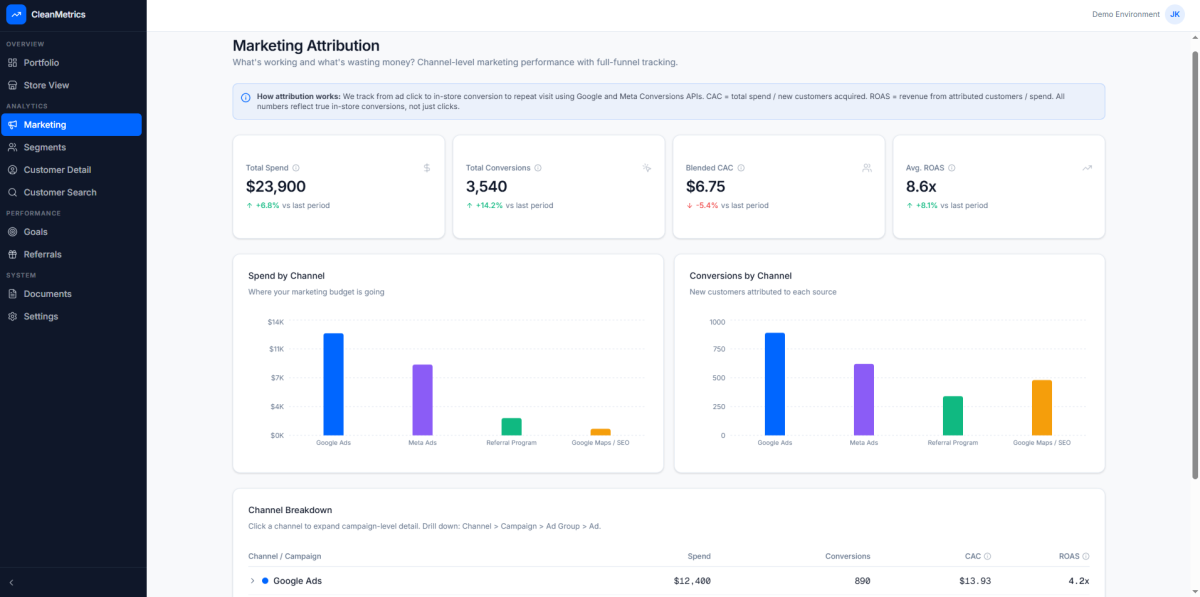The height and width of the screenshot is (597, 1200).
Task: Click the JK avatar button
Action: coord(1174,14)
